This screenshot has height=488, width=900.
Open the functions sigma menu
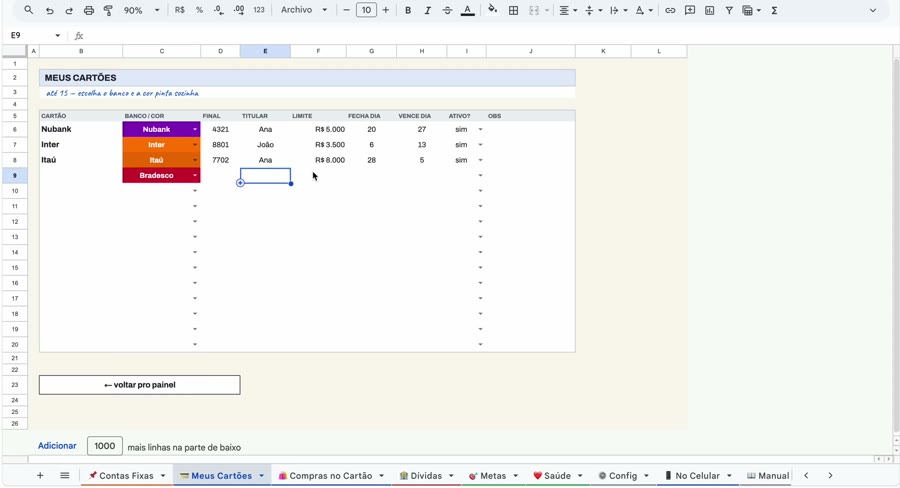coord(774,10)
